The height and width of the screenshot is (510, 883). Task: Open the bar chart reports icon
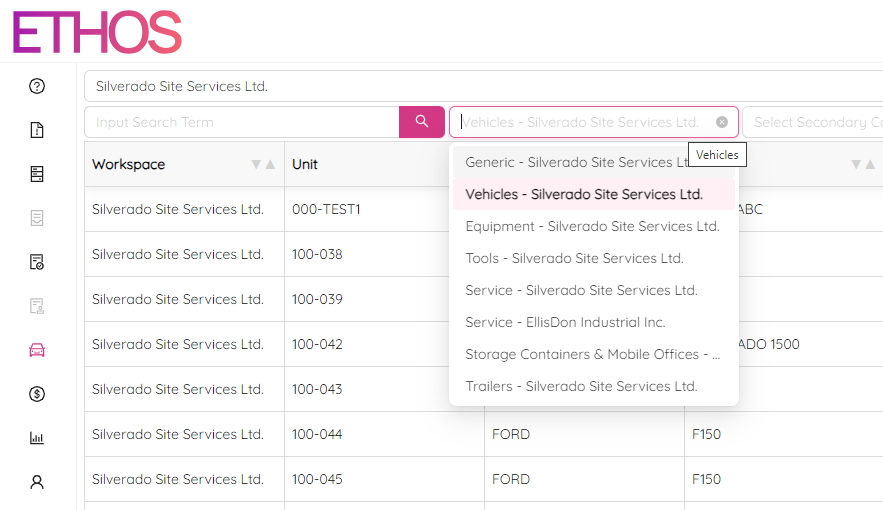pos(37,438)
